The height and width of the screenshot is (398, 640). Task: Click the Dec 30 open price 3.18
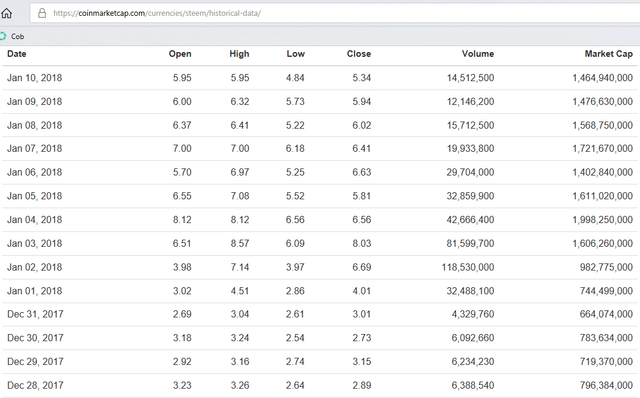point(182,338)
